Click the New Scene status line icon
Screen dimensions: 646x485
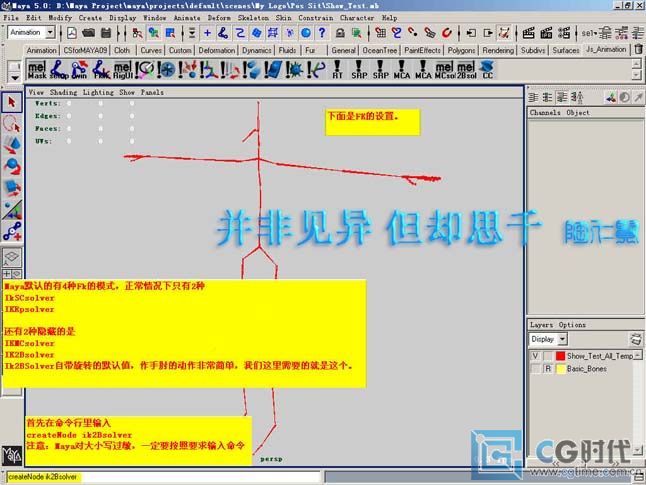72,33
